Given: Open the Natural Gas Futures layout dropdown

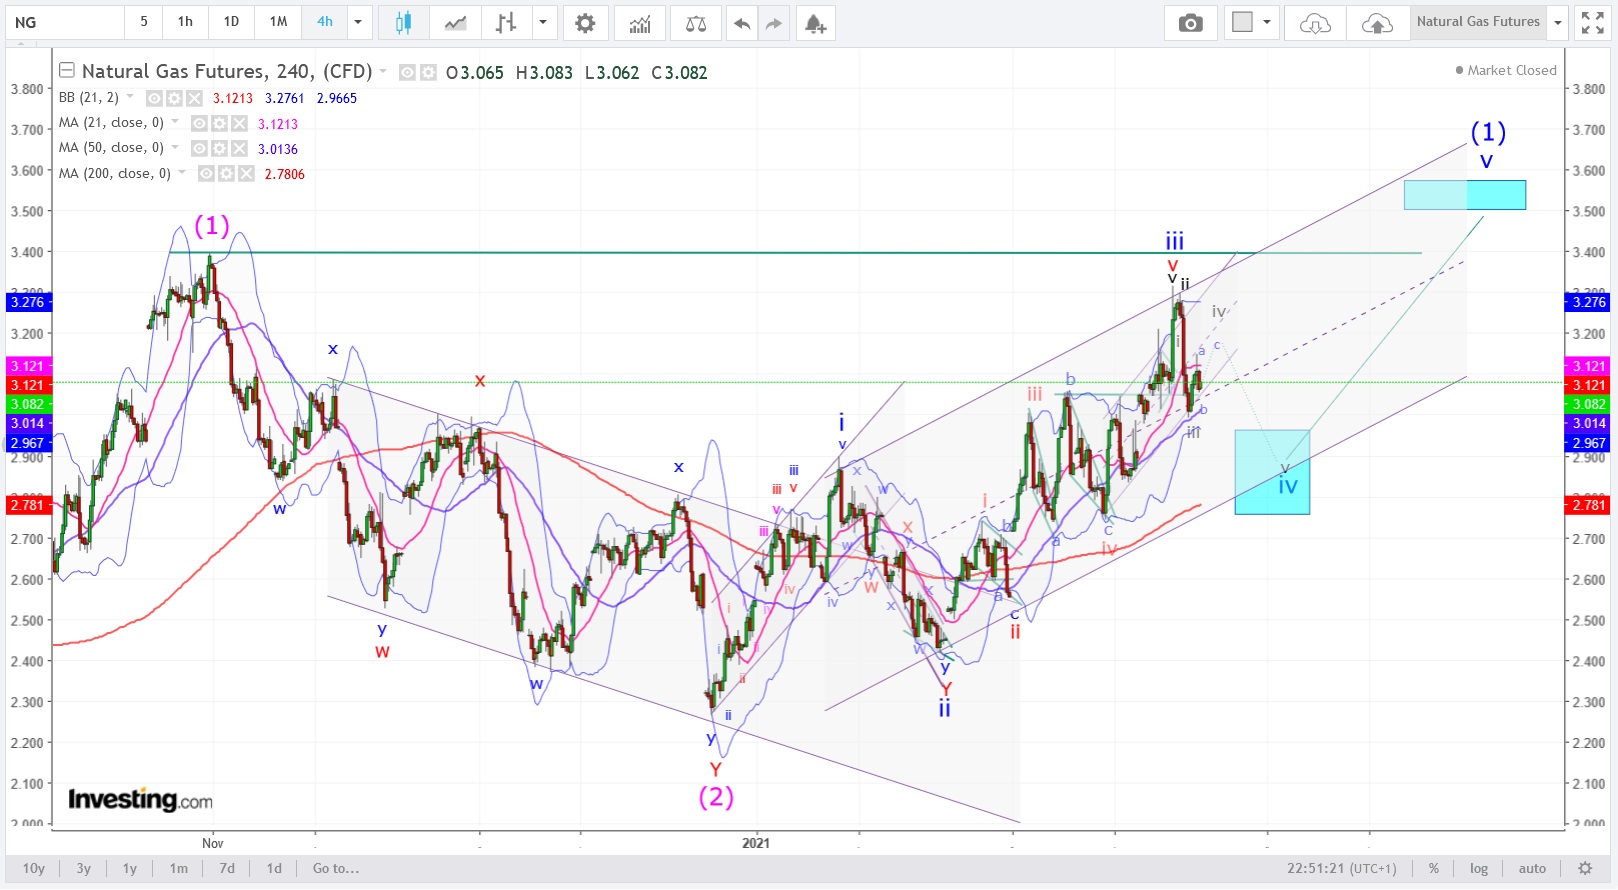Looking at the screenshot, I should click(x=1557, y=22).
